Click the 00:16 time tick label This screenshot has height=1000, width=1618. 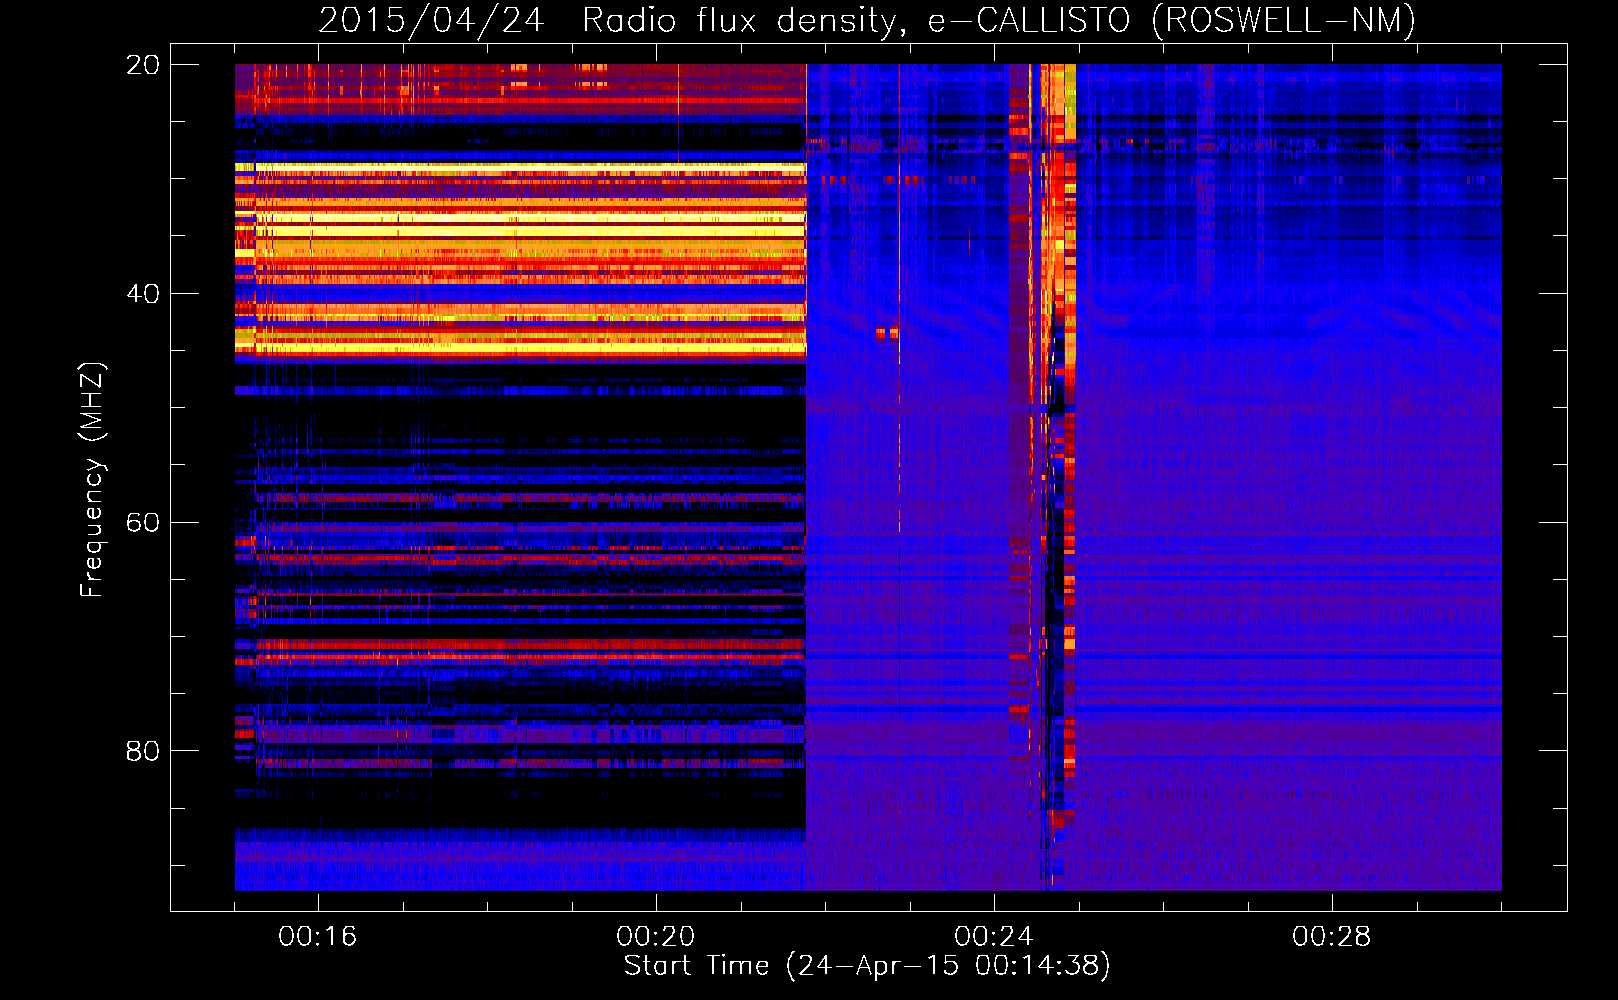tap(318, 937)
